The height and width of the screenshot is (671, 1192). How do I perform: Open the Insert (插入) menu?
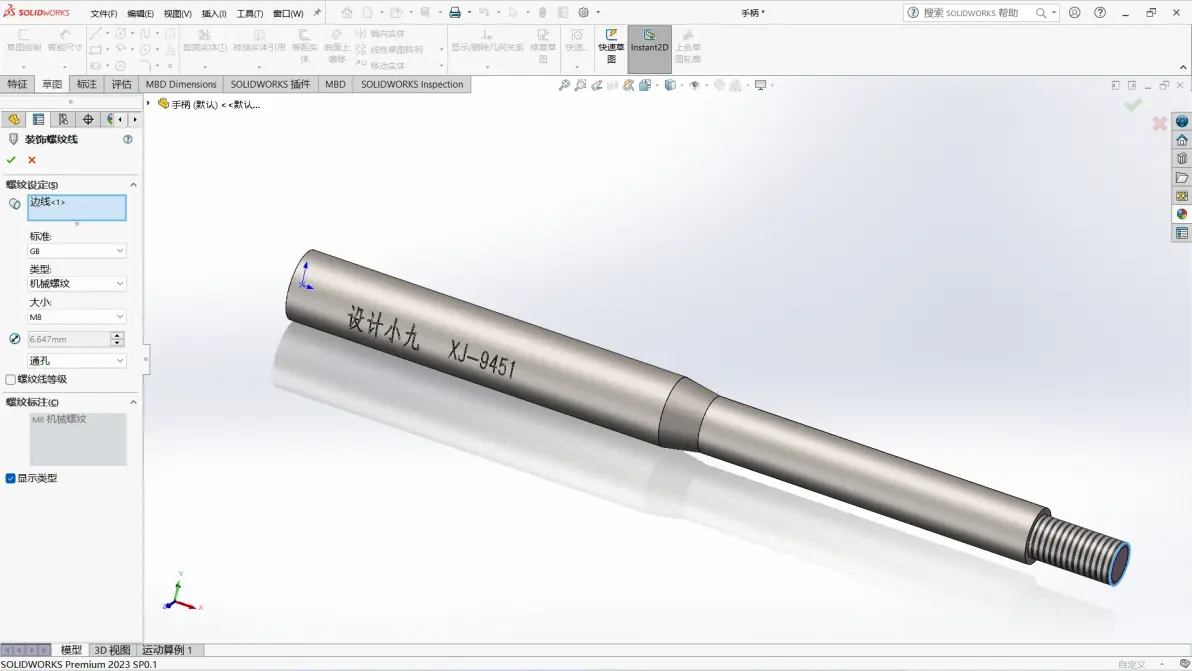click(x=214, y=14)
